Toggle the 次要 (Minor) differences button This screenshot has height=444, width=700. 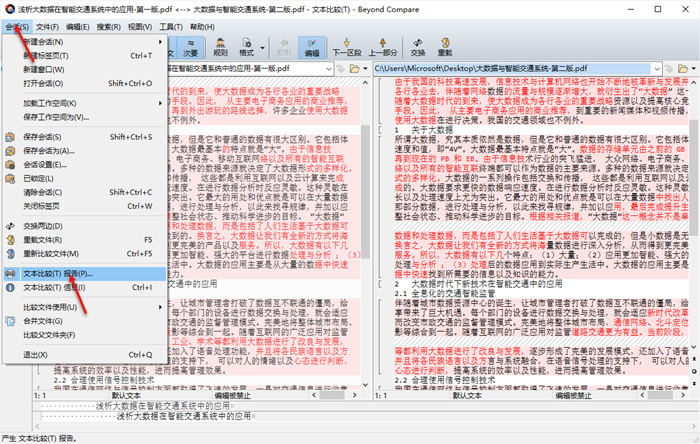191,47
